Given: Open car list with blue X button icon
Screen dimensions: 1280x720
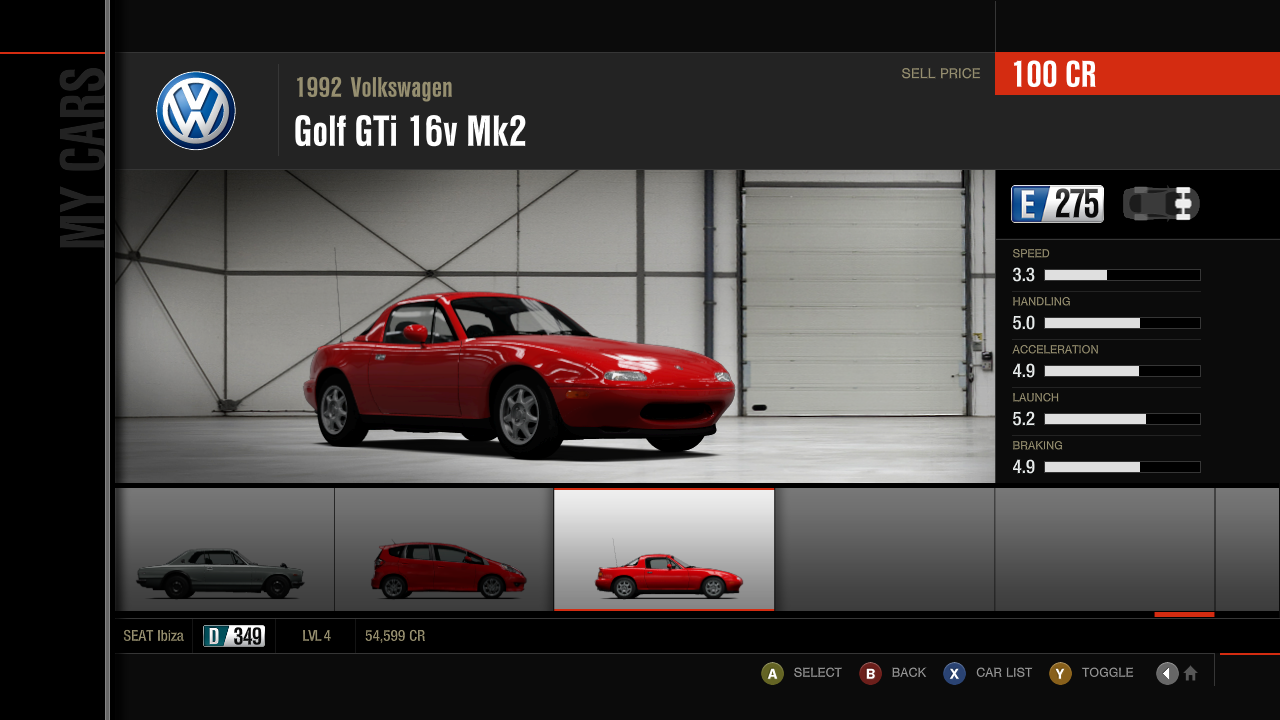Looking at the screenshot, I should pos(955,673).
